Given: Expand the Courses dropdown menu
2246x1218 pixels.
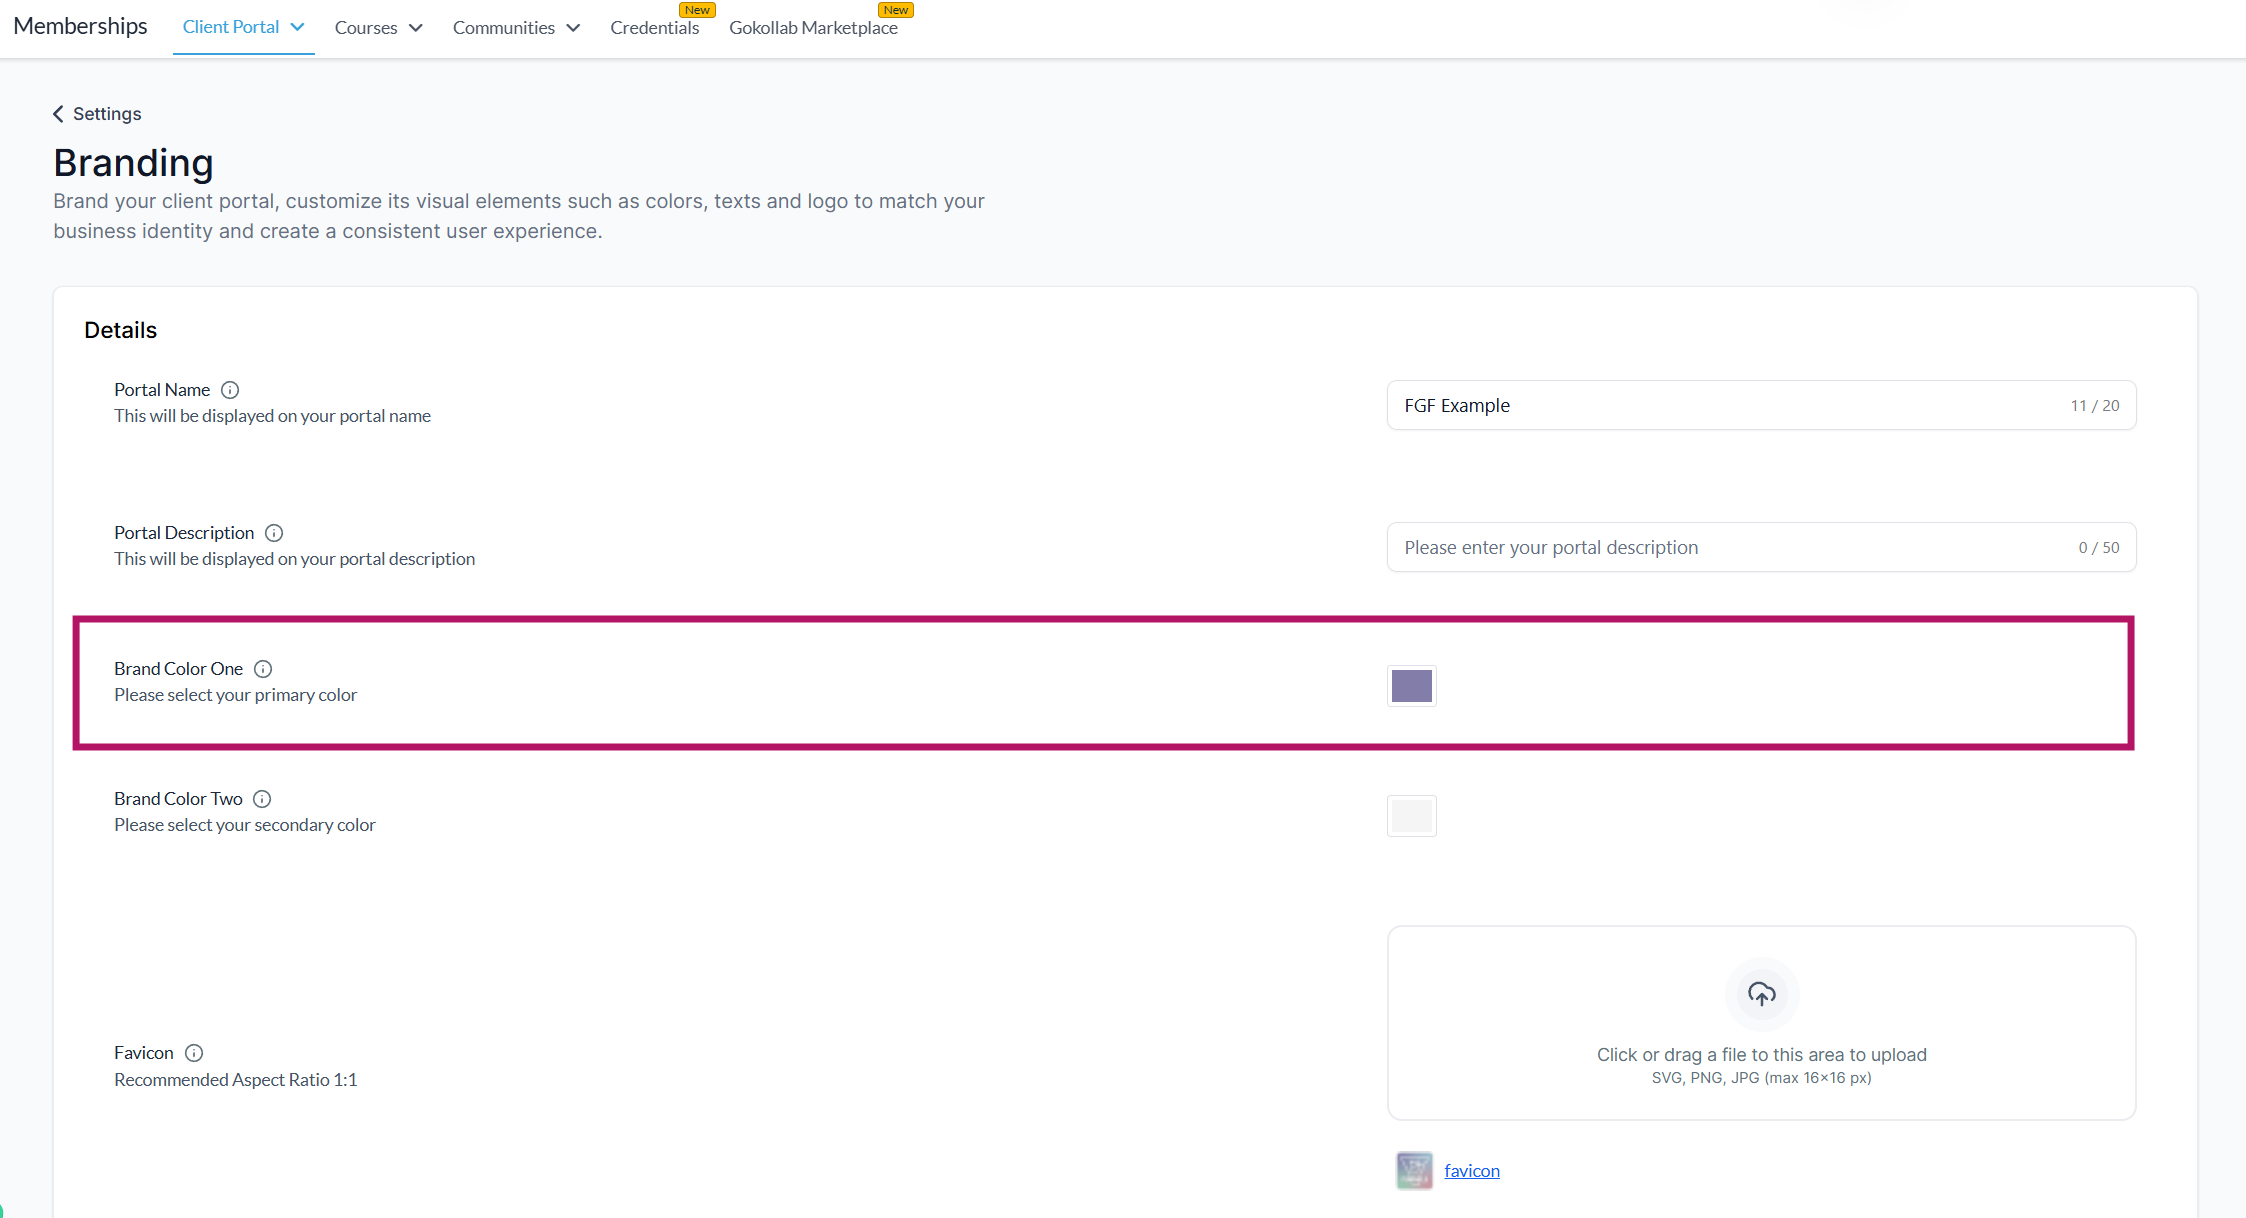Looking at the screenshot, I should click(x=416, y=28).
